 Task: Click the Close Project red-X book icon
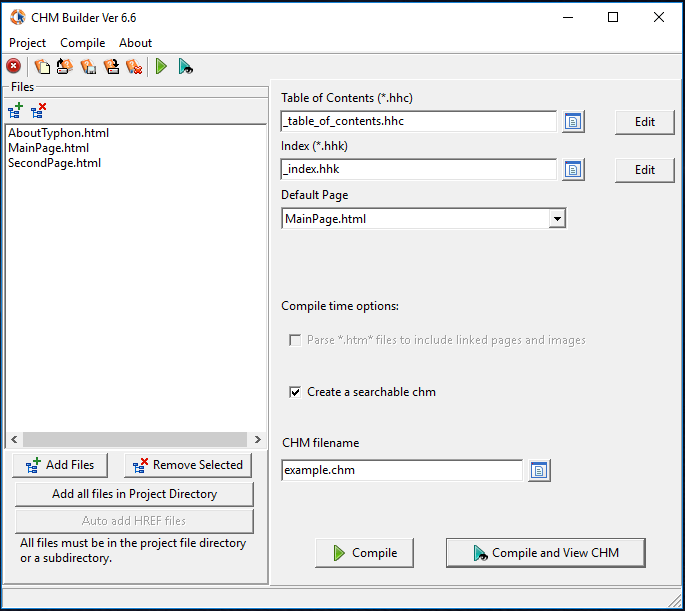[134, 66]
